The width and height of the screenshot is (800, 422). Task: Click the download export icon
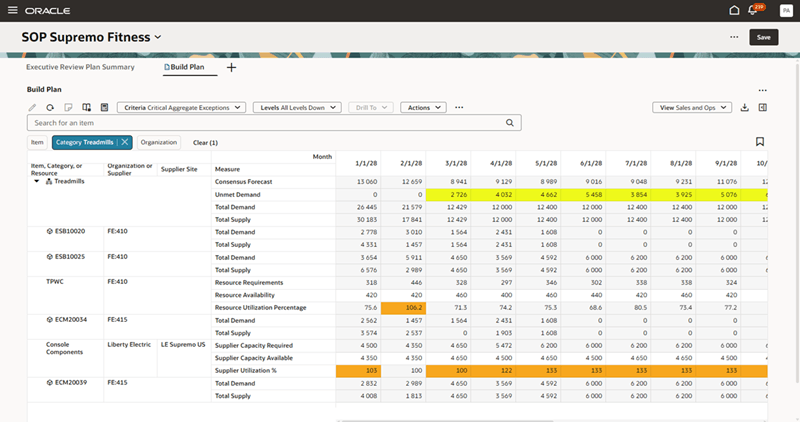coord(744,107)
